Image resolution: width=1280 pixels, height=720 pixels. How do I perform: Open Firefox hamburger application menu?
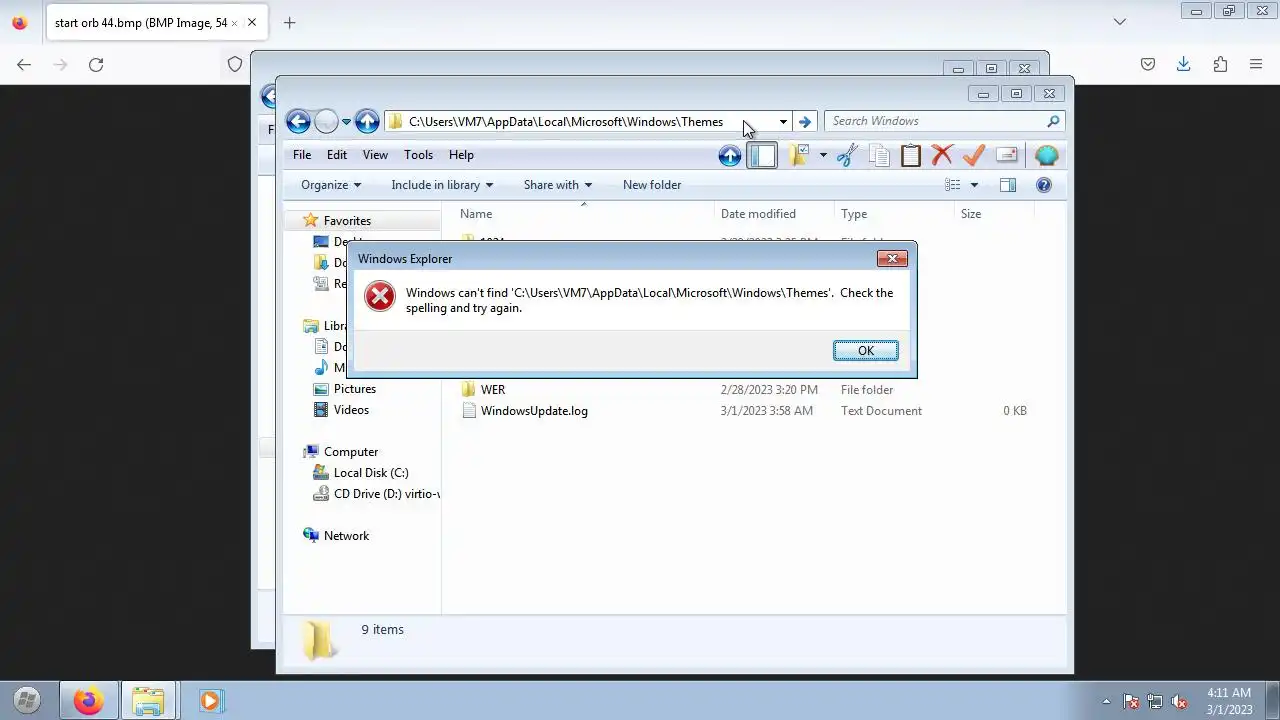[x=1256, y=64]
